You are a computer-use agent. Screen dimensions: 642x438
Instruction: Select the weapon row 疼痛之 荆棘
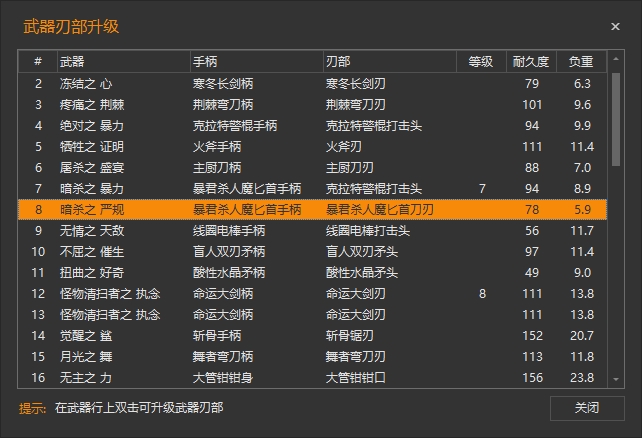pos(312,105)
